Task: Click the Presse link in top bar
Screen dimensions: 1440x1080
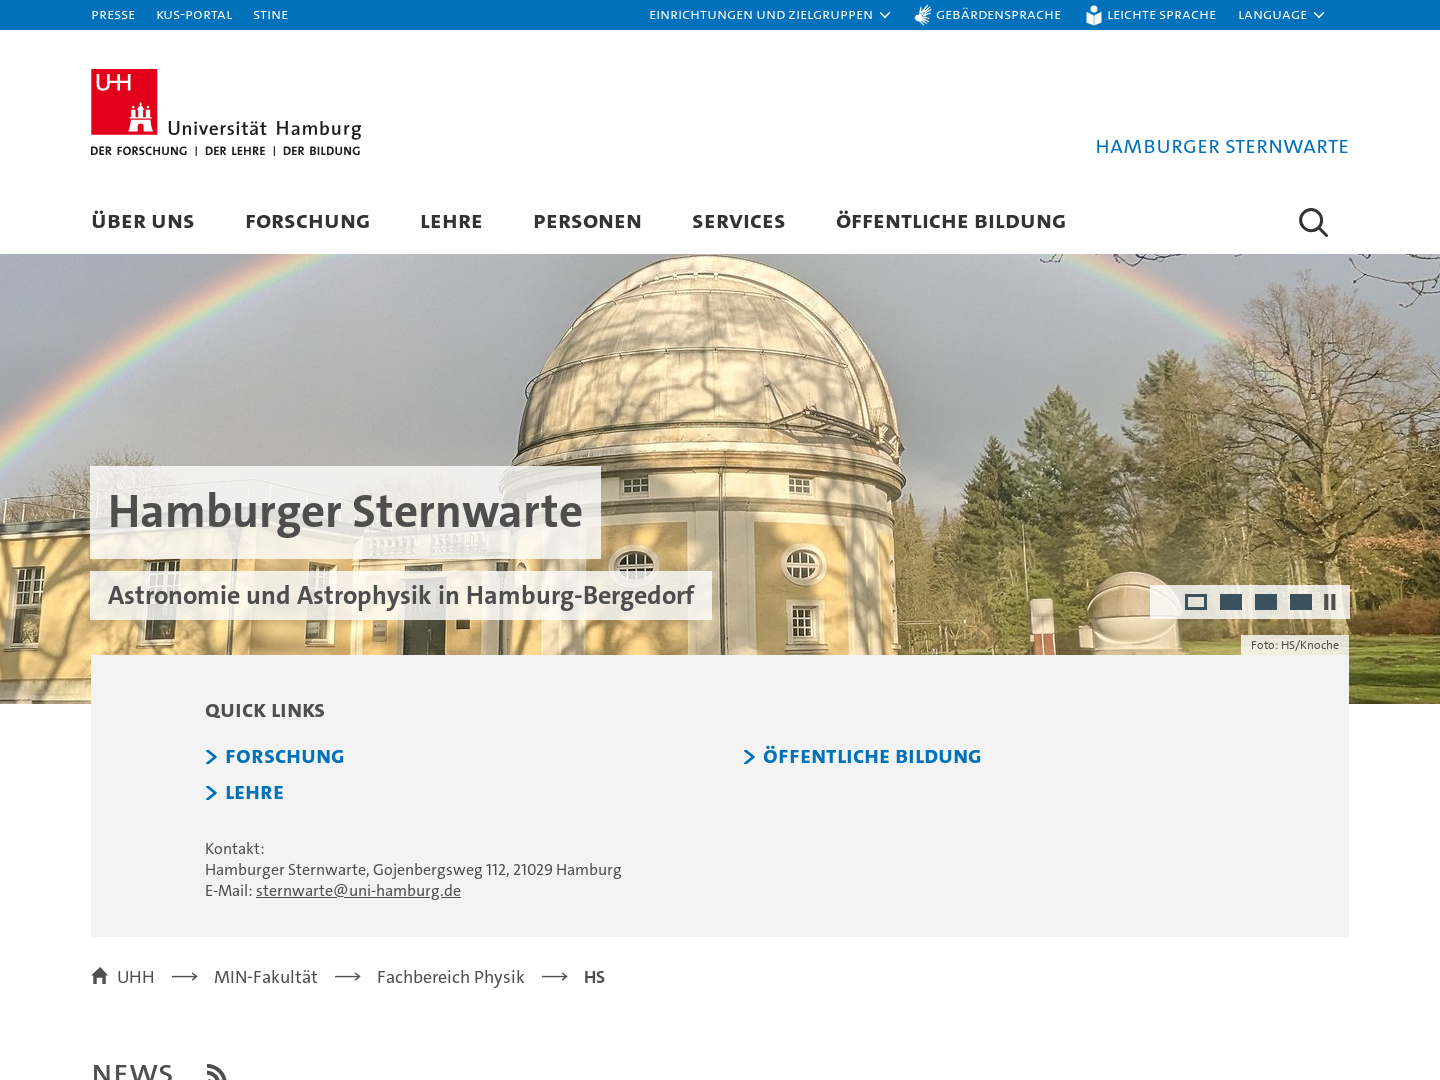Action: tap(113, 15)
